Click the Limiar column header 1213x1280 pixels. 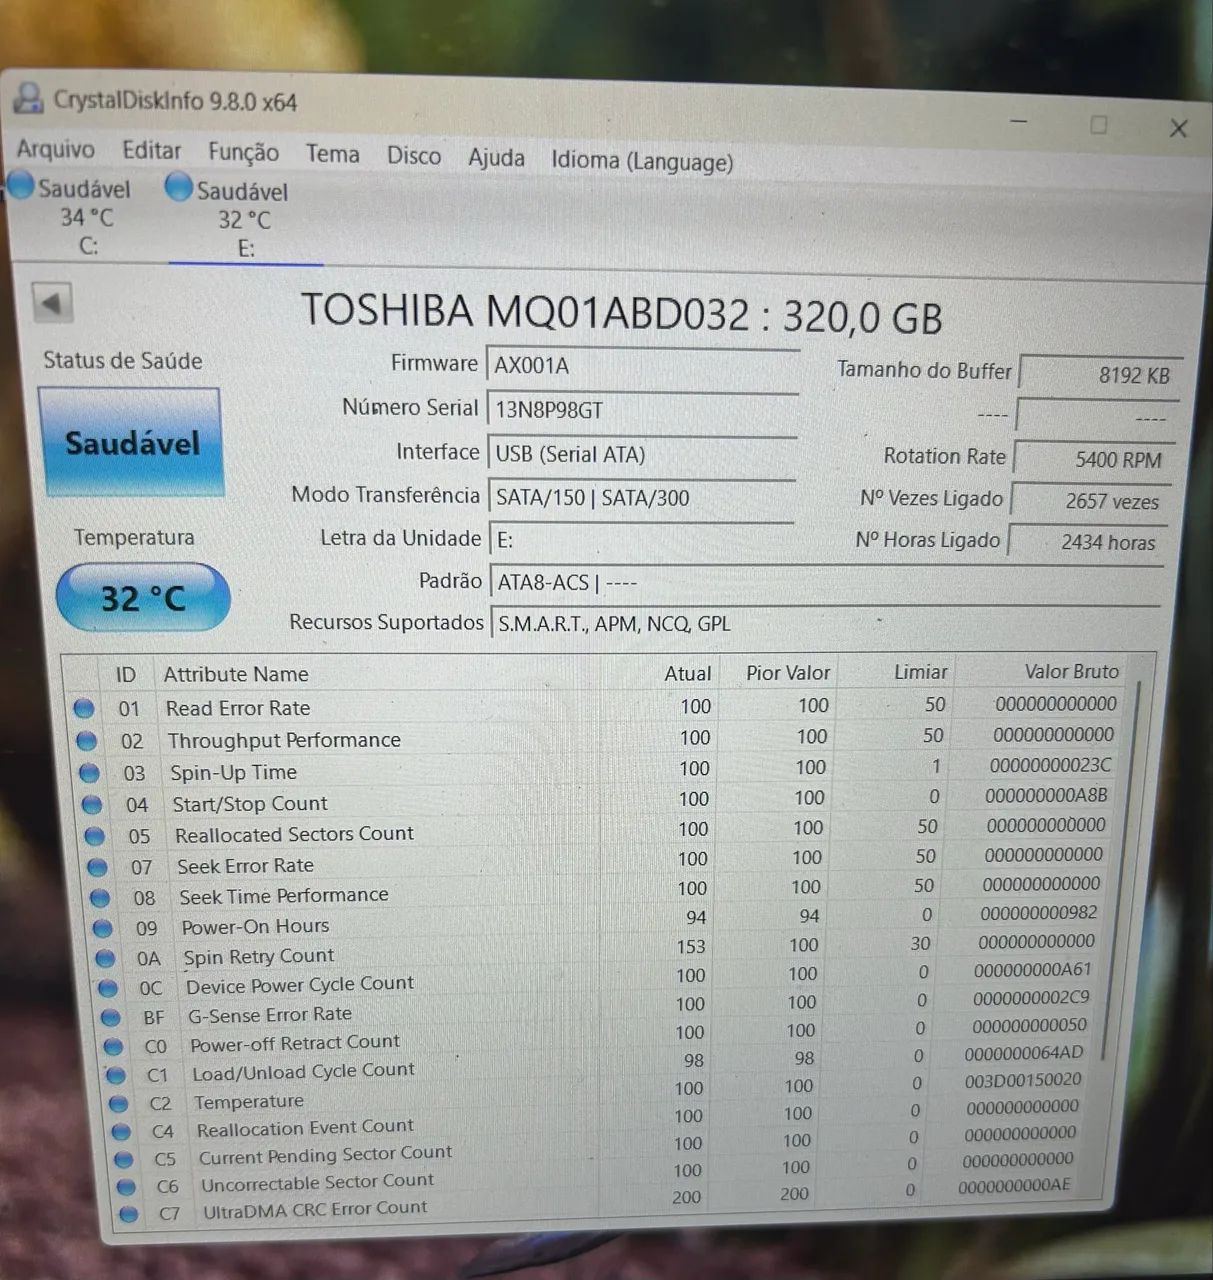(921, 672)
